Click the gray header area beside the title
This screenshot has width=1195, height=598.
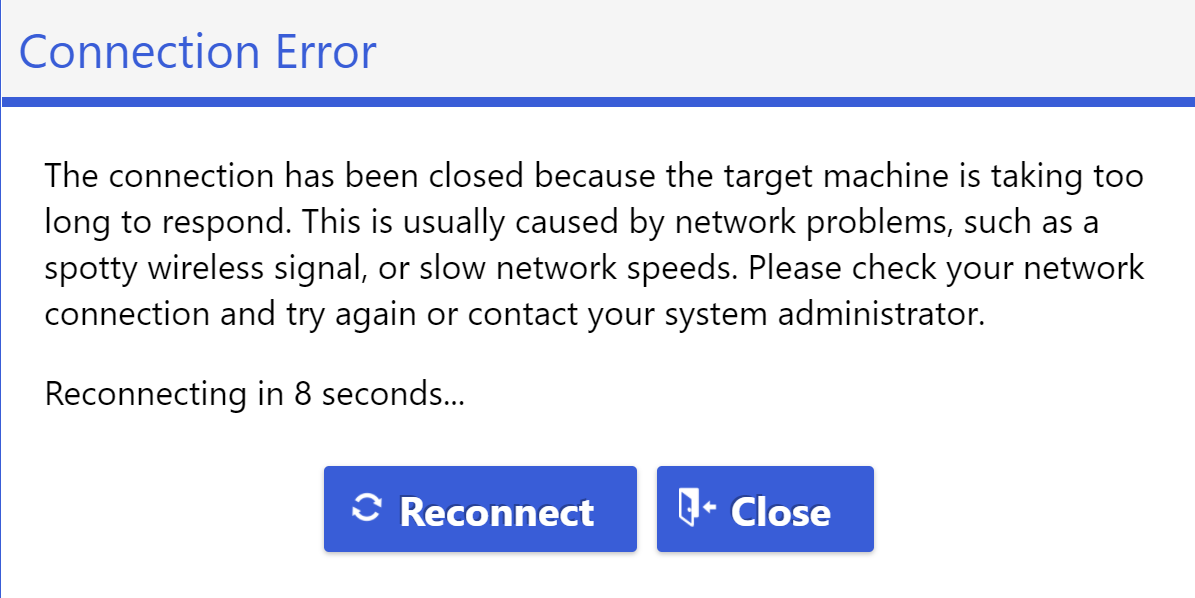[785, 49]
